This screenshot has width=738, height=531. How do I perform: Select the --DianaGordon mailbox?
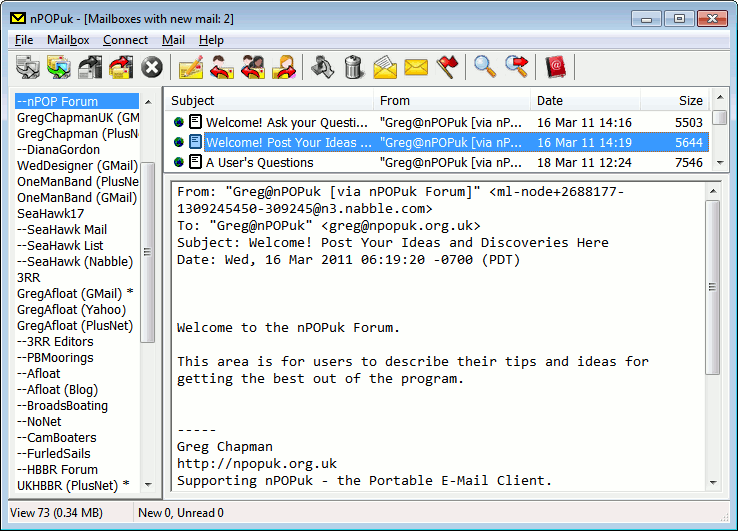coord(77,149)
